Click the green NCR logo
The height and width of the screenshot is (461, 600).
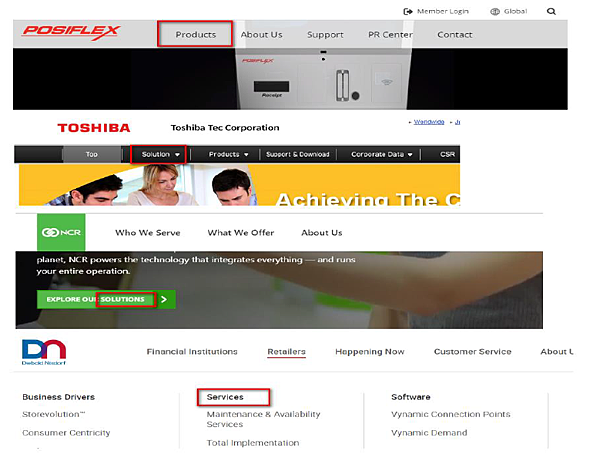pyautogui.click(x=61, y=232)
